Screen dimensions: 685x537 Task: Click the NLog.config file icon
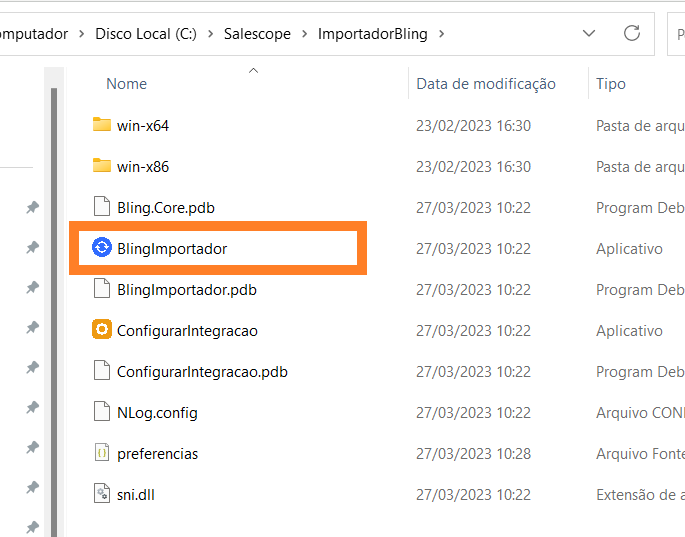point(102,412)
